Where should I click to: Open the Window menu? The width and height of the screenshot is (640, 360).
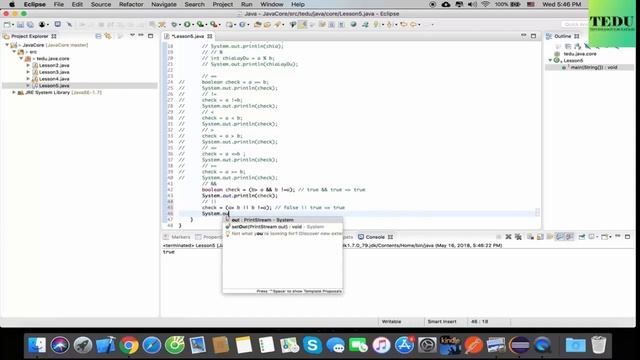tap(271, 4)
